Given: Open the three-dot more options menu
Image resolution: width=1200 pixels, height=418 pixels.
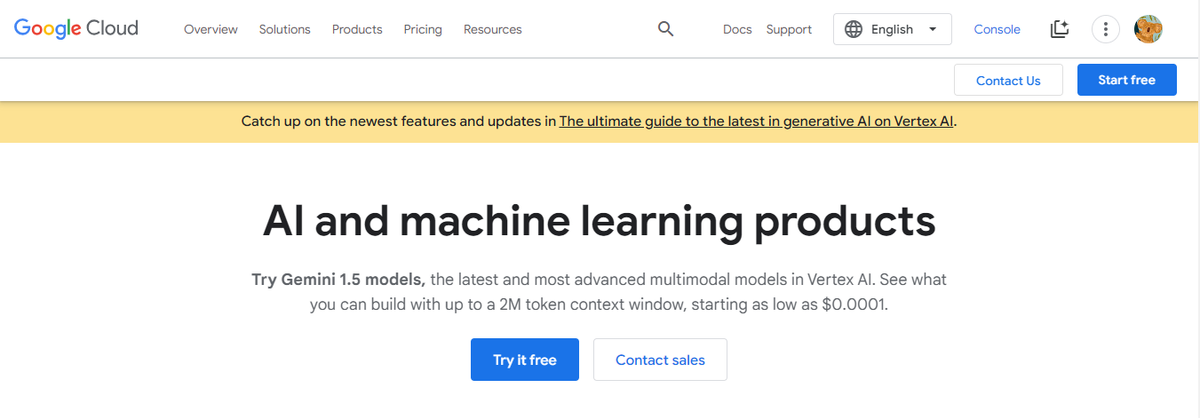Looking at the screenshot, I should (x=1105, y=29).
